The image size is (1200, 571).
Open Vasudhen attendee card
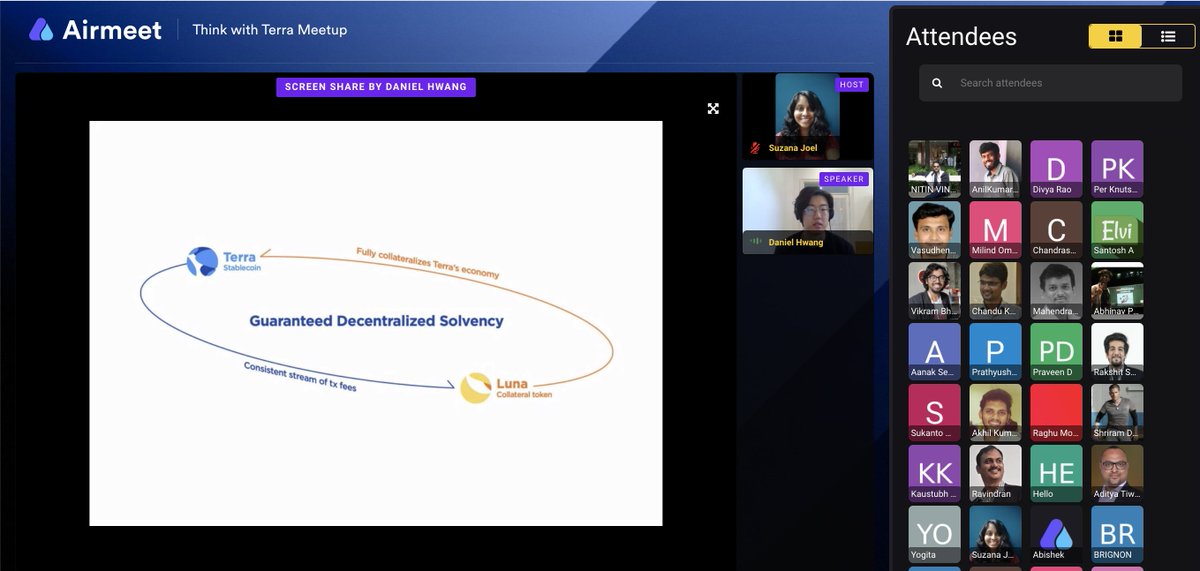[935, 229]
